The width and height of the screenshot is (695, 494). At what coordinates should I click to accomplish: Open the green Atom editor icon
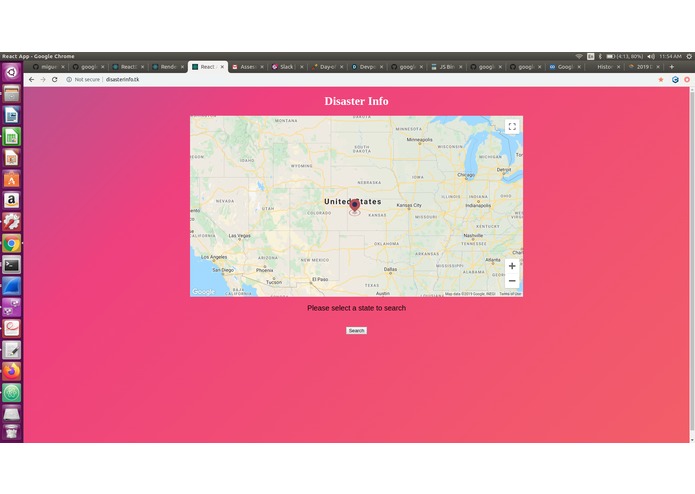pos(12,393)
